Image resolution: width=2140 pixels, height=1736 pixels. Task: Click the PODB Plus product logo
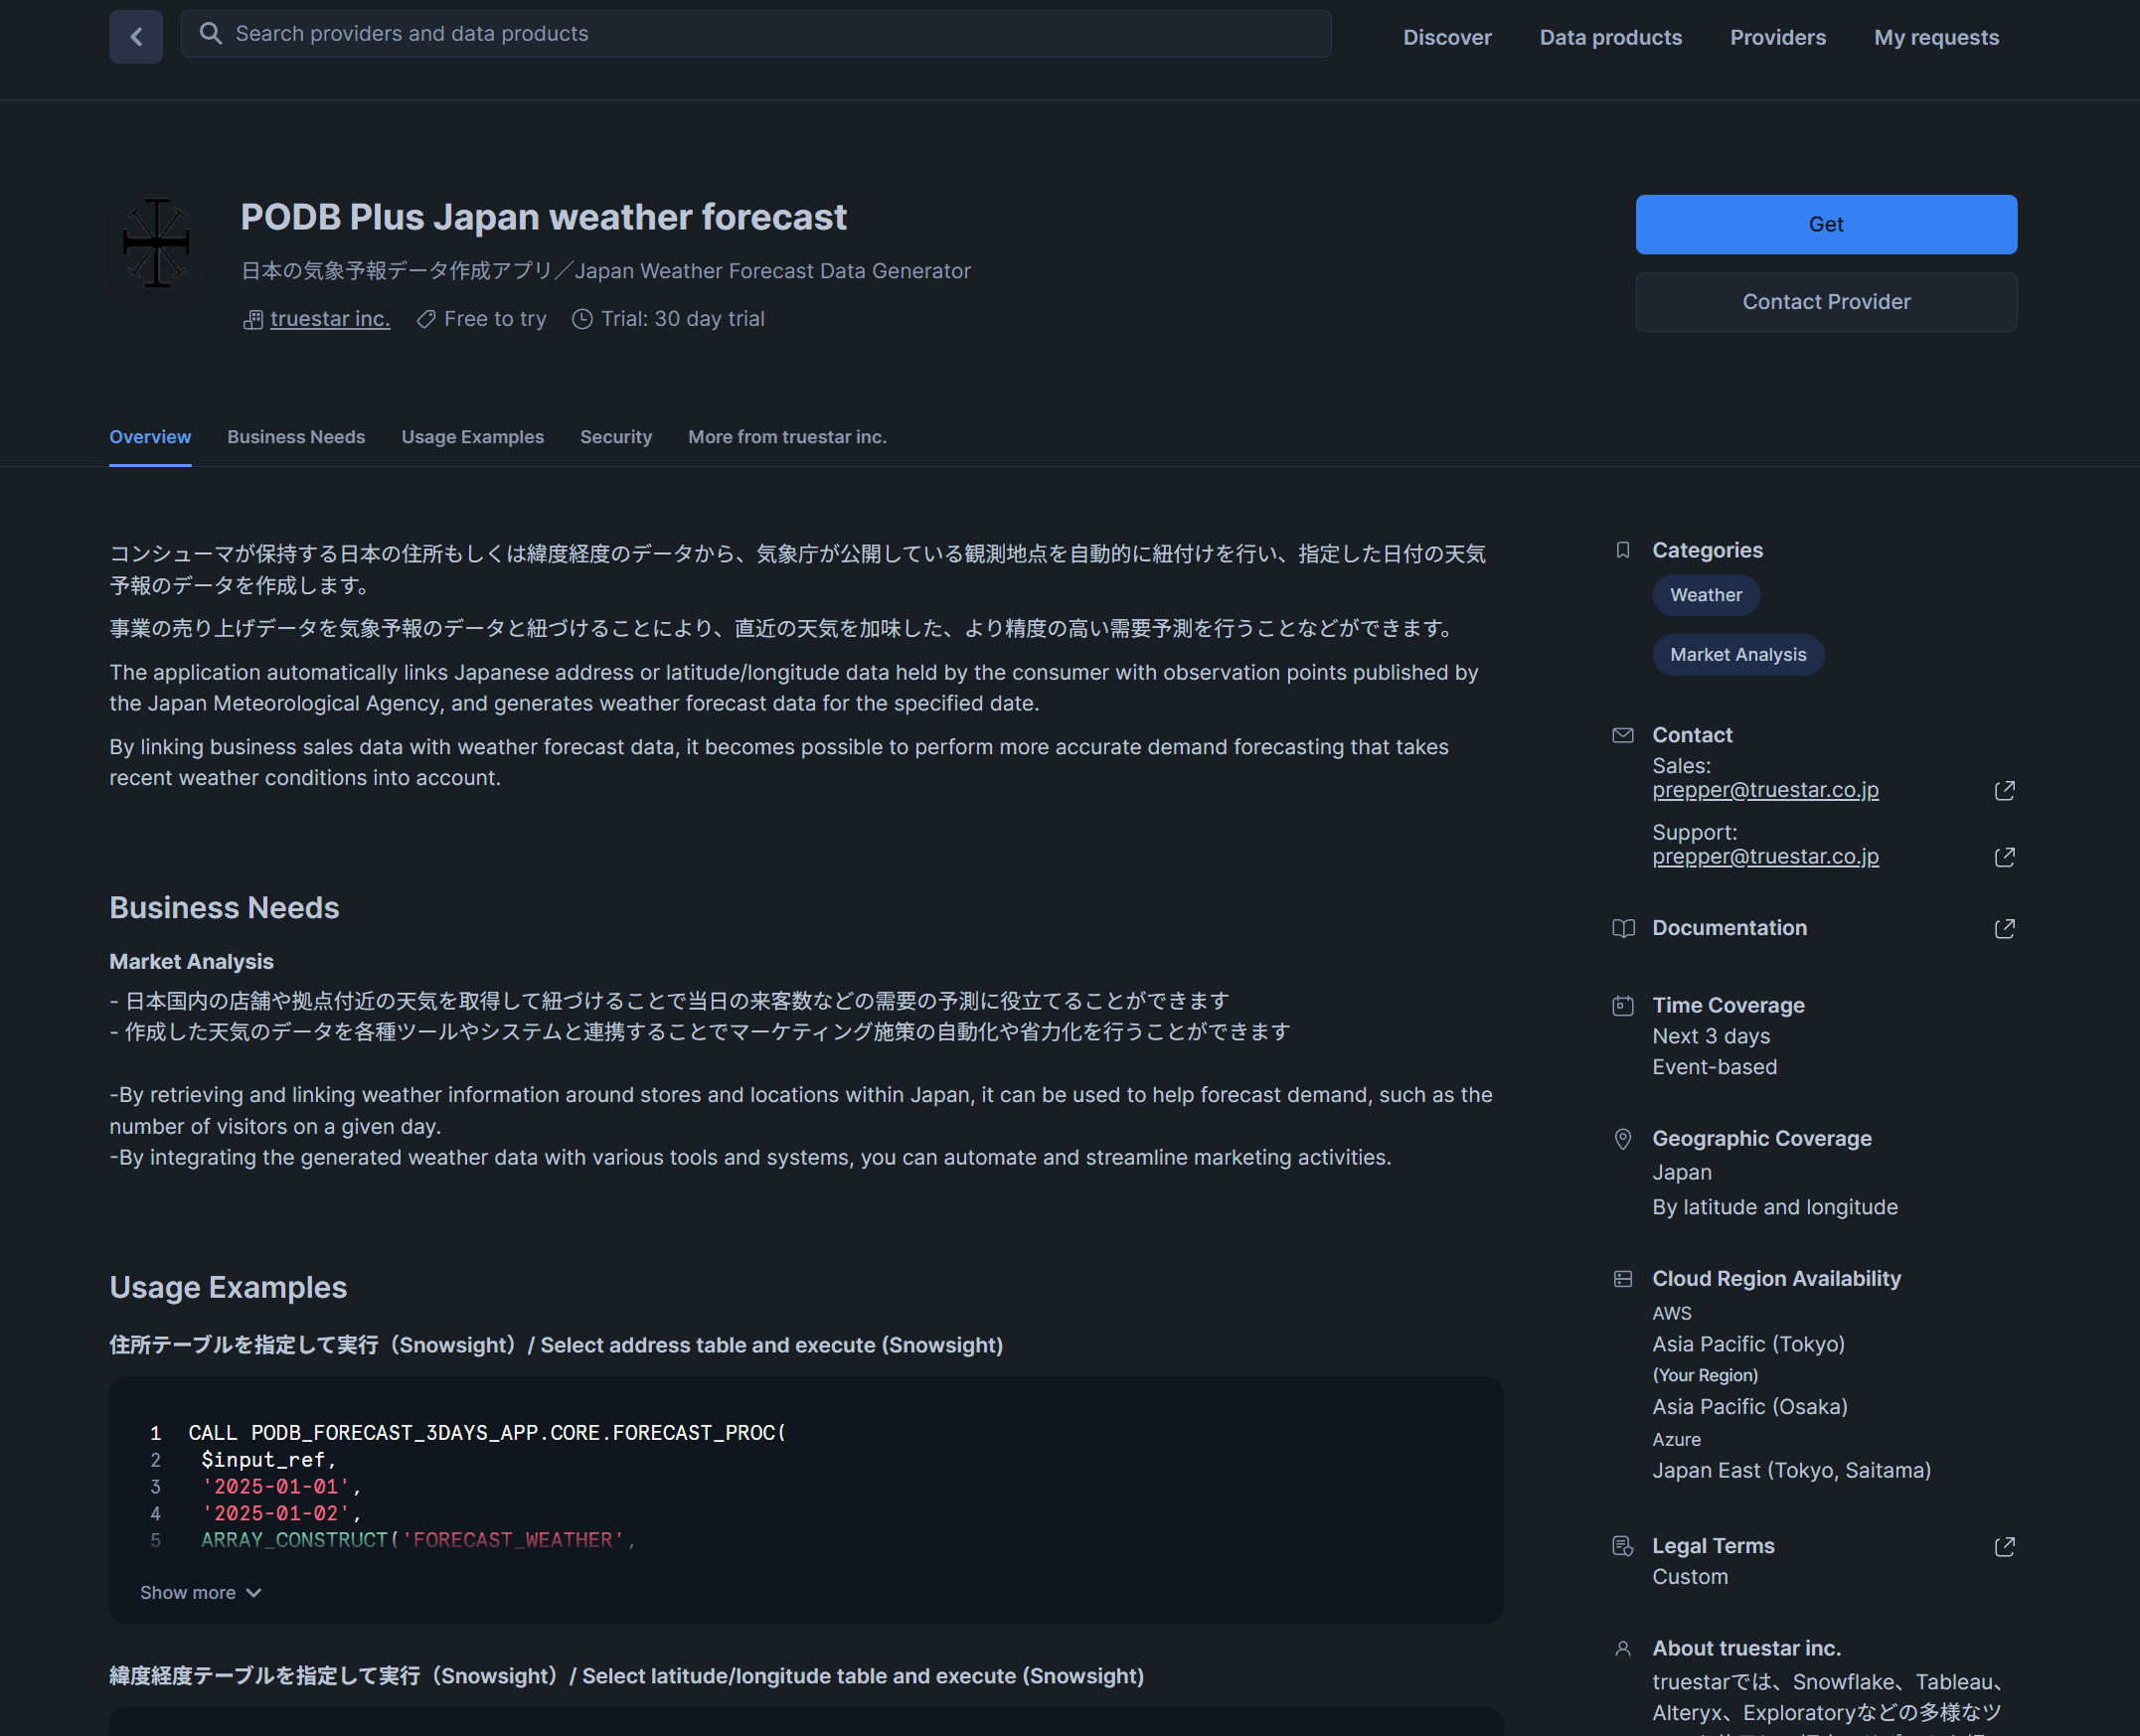click(157, 243)
